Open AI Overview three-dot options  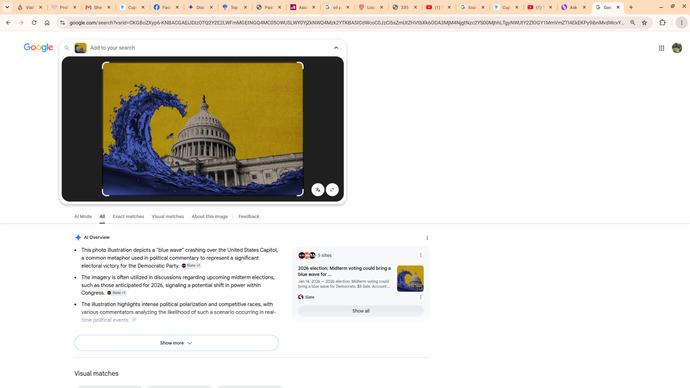click(427, 238)
